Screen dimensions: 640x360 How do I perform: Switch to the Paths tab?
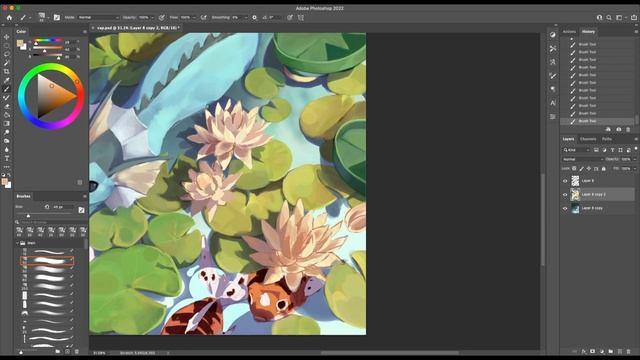pyautogui.click(x=607, y=139)
